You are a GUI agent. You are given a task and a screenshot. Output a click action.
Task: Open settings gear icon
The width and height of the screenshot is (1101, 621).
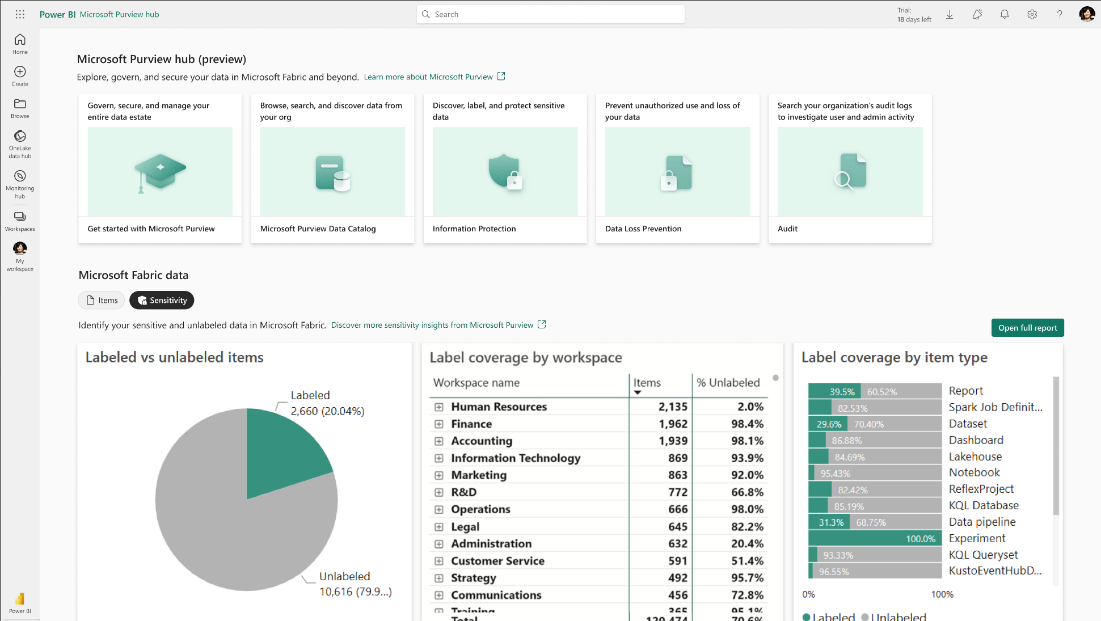pyautogui.click(x=1031, y=14)
